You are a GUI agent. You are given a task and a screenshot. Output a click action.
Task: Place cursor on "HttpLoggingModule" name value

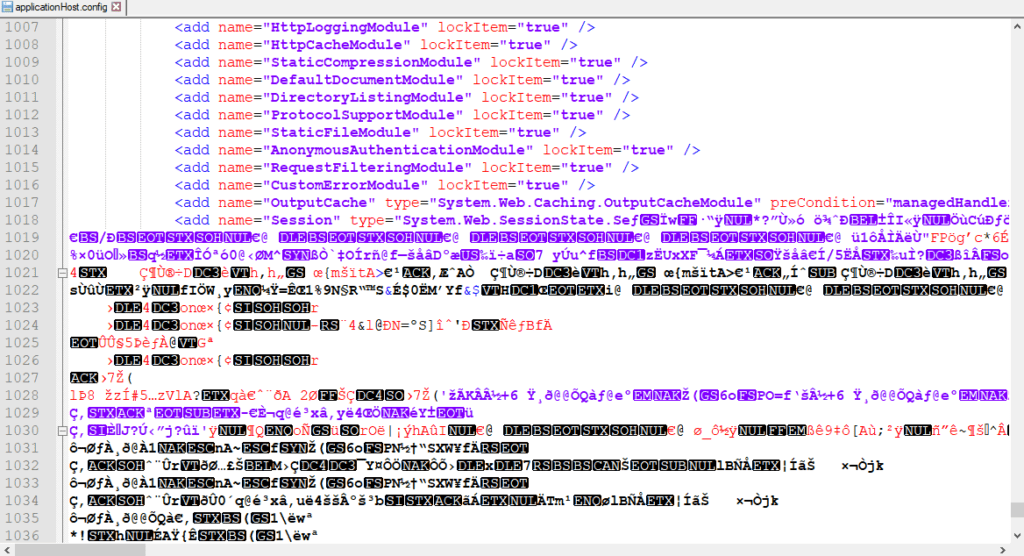tap(345, 27)
